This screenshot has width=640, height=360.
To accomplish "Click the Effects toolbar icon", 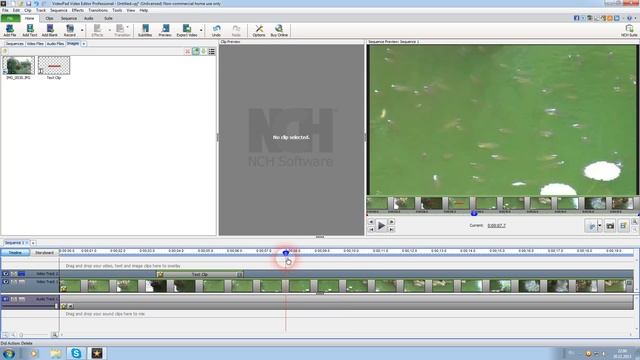I will [97, 30].
